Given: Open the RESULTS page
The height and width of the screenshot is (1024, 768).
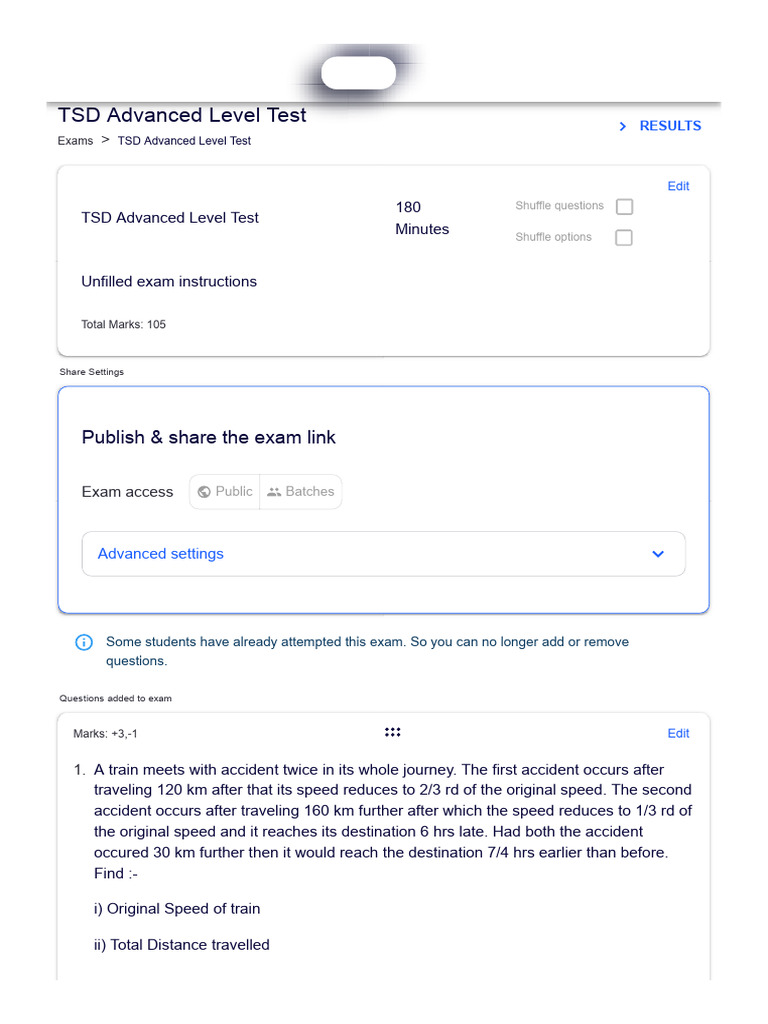Looking at the screenshot, I should pyautogui.click(x=670, y=126).
